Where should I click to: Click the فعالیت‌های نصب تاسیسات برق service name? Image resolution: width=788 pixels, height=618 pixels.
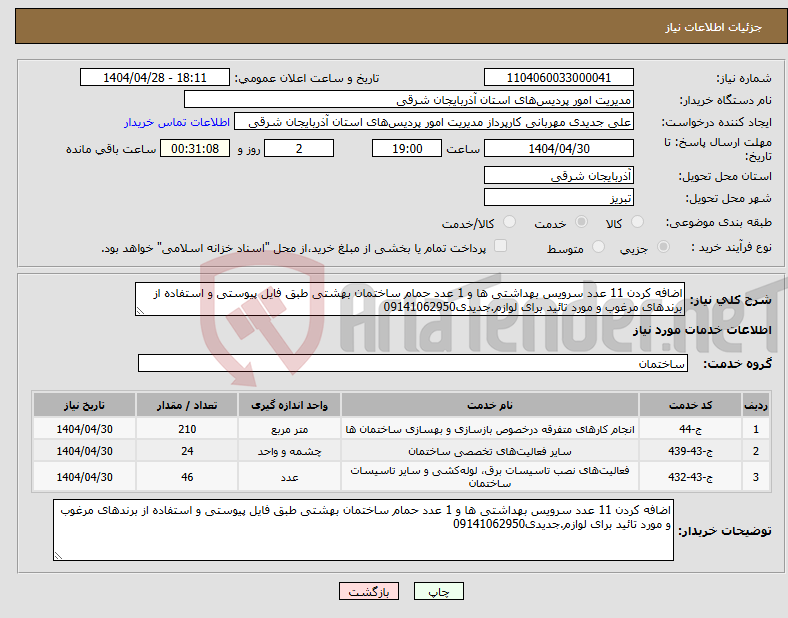pyautogui.click(x=490, y=477)
